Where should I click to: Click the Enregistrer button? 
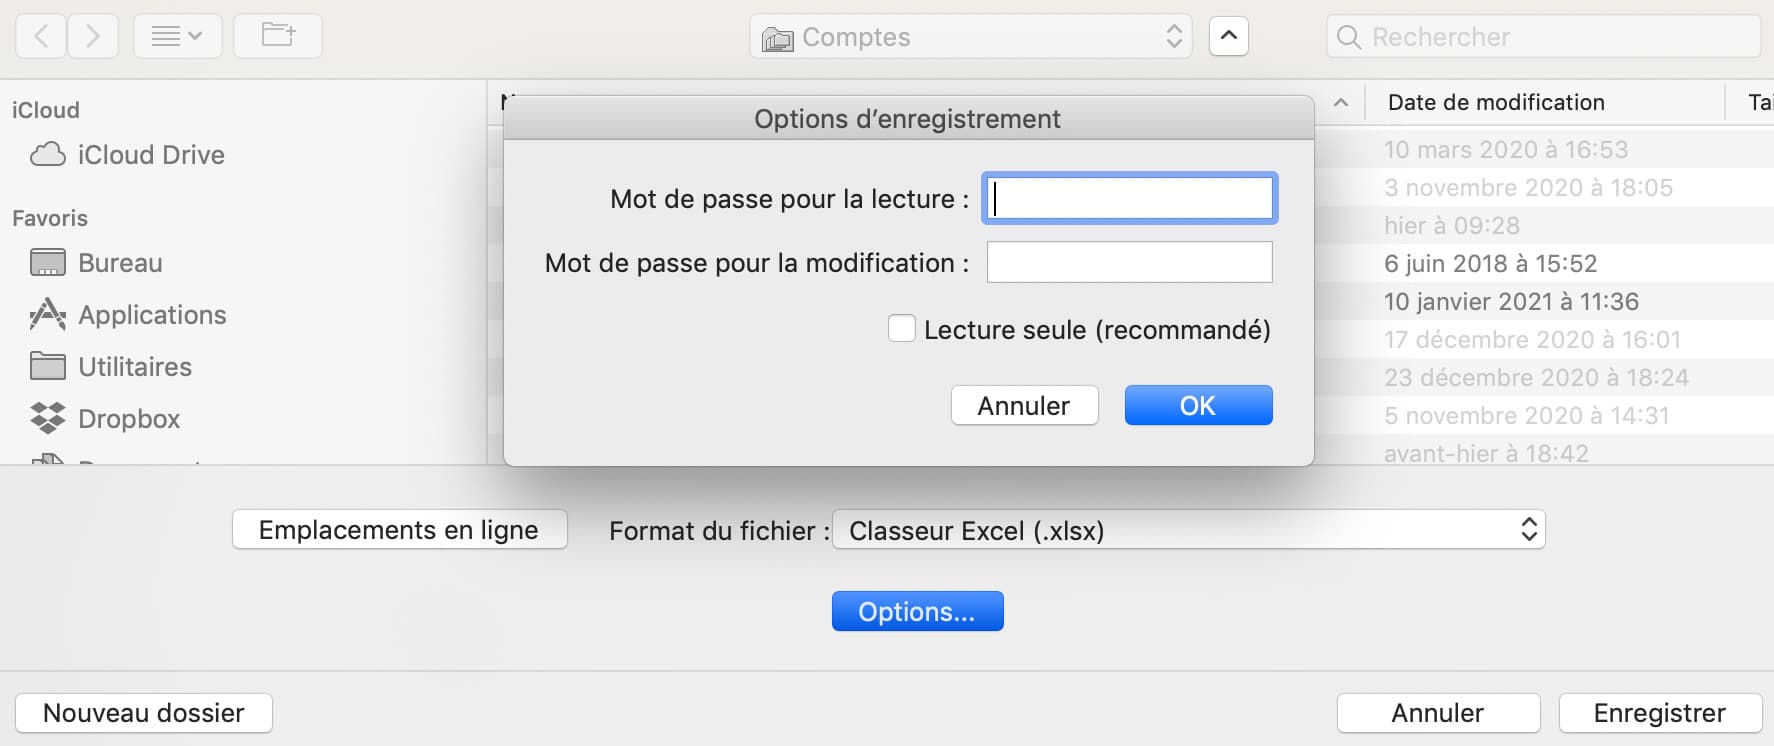pos(1659,713)
